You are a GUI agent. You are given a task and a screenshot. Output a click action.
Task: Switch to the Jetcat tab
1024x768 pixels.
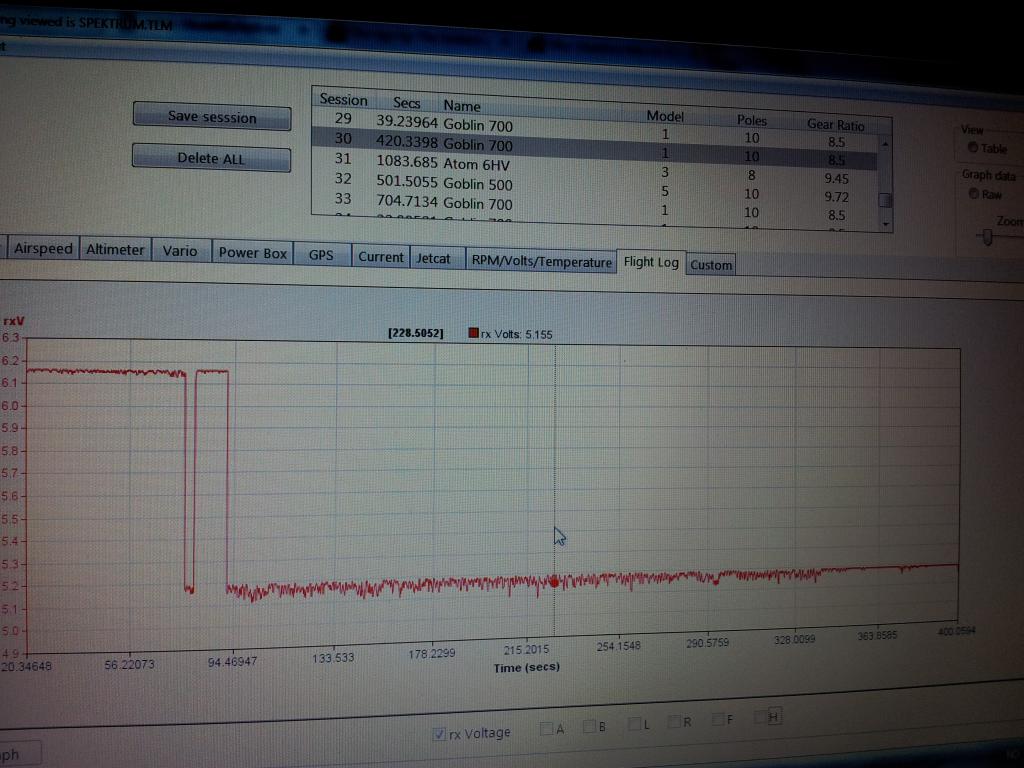coord(433,259)
